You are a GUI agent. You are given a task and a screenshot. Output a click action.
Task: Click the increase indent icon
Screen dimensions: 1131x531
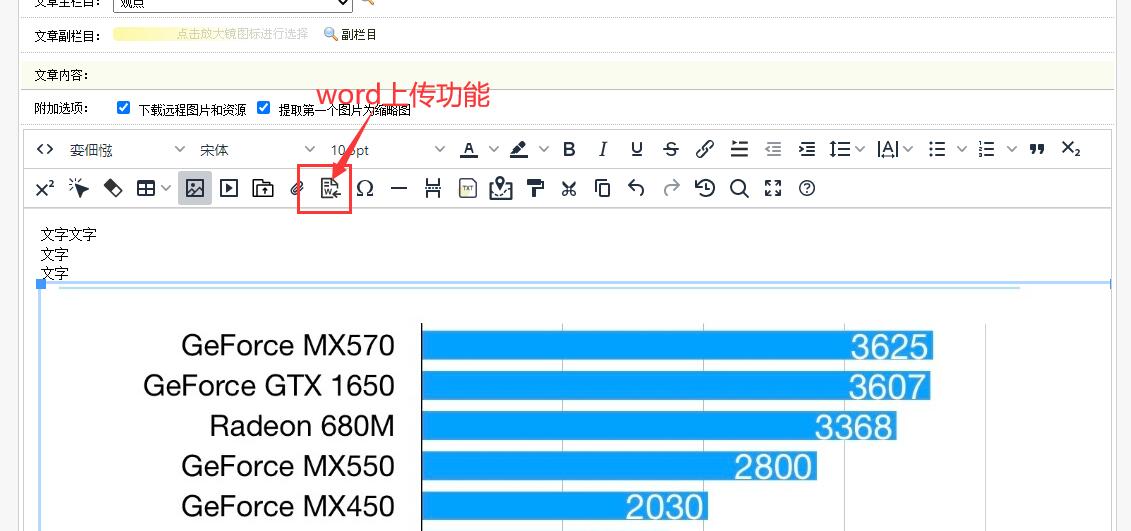(x=806, y=149)
